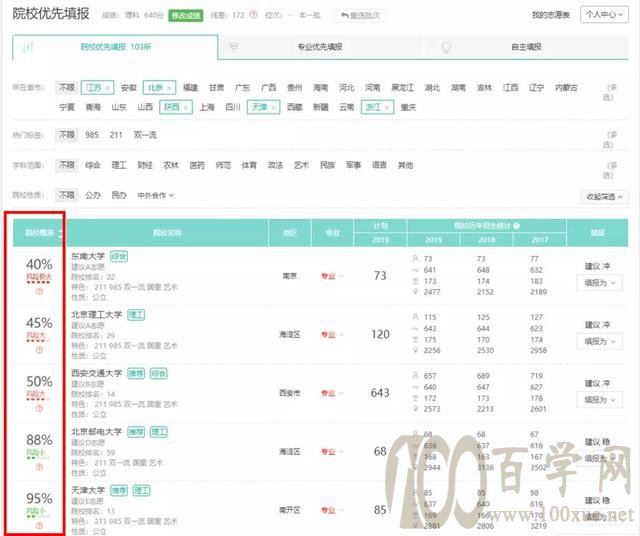
Task: Toggle the 民办 school nature filter
Action: click(x=119, y=195)
